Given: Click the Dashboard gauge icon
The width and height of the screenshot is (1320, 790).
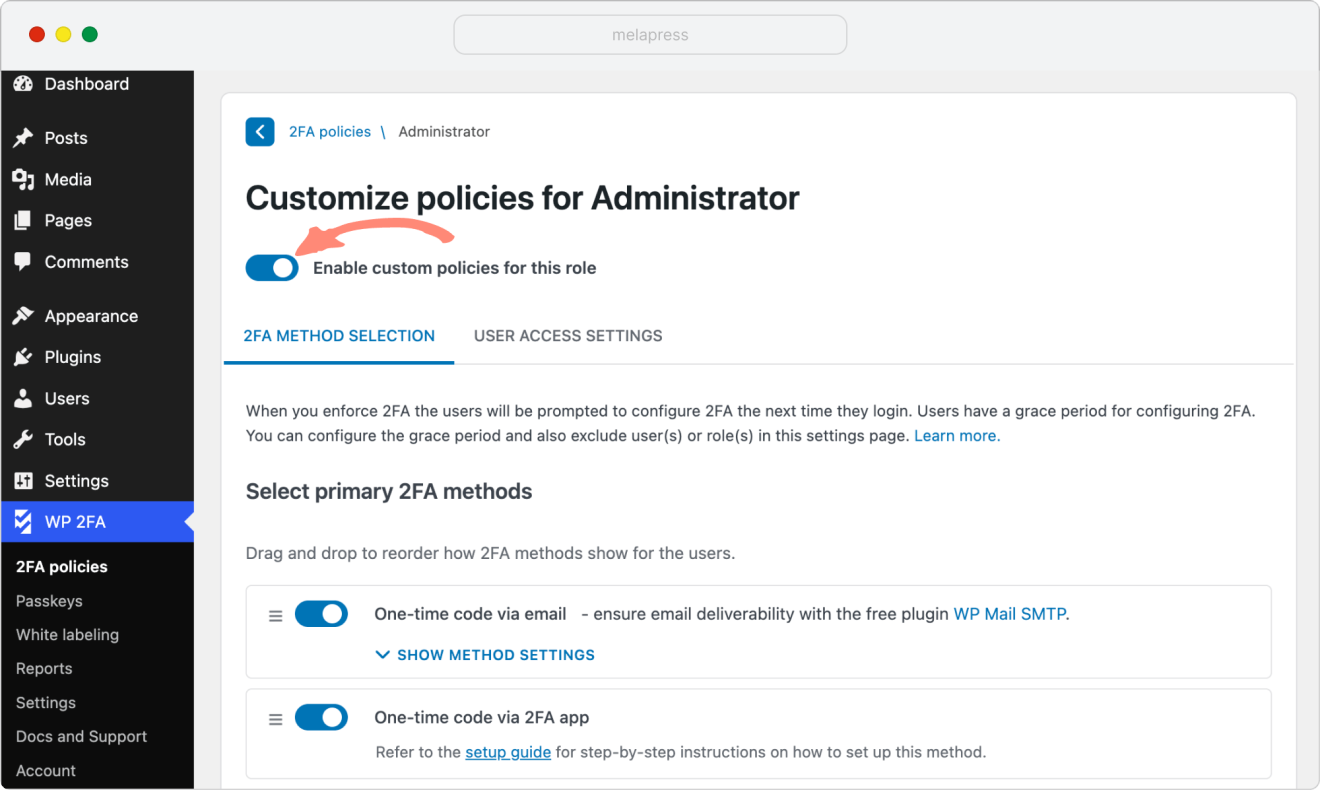Looking at the screenshot, I should [23, 84].
